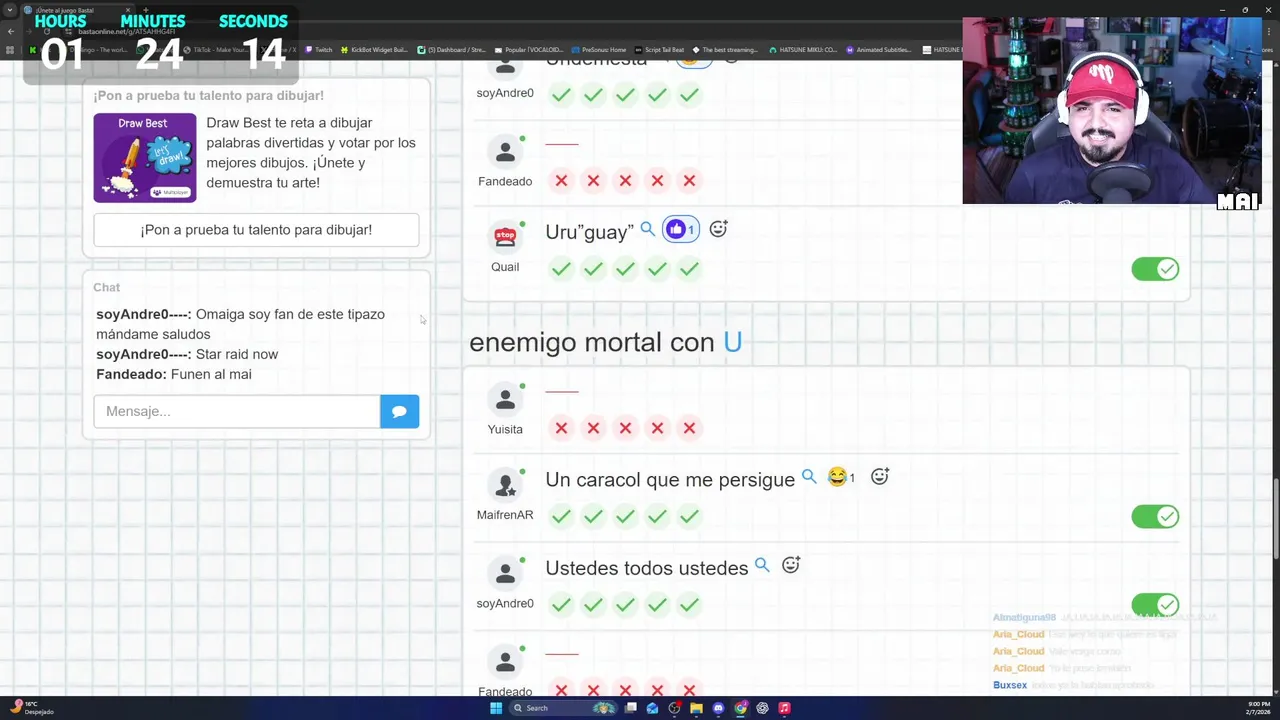Click the answer text Un caracol que me persigue
The image size is (1280, 720).
(670, 480)
